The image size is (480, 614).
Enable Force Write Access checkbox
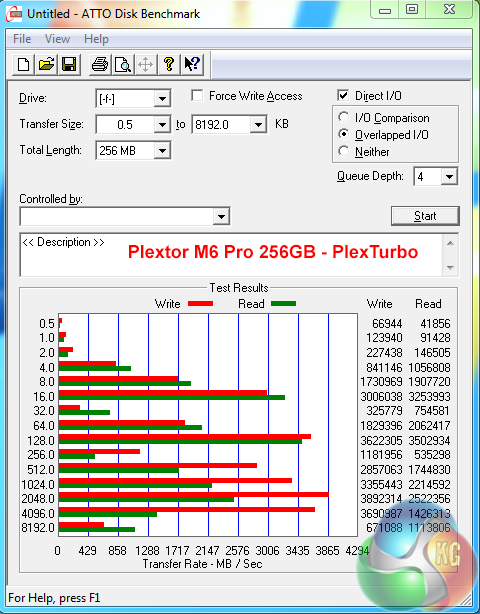(197, 96)
